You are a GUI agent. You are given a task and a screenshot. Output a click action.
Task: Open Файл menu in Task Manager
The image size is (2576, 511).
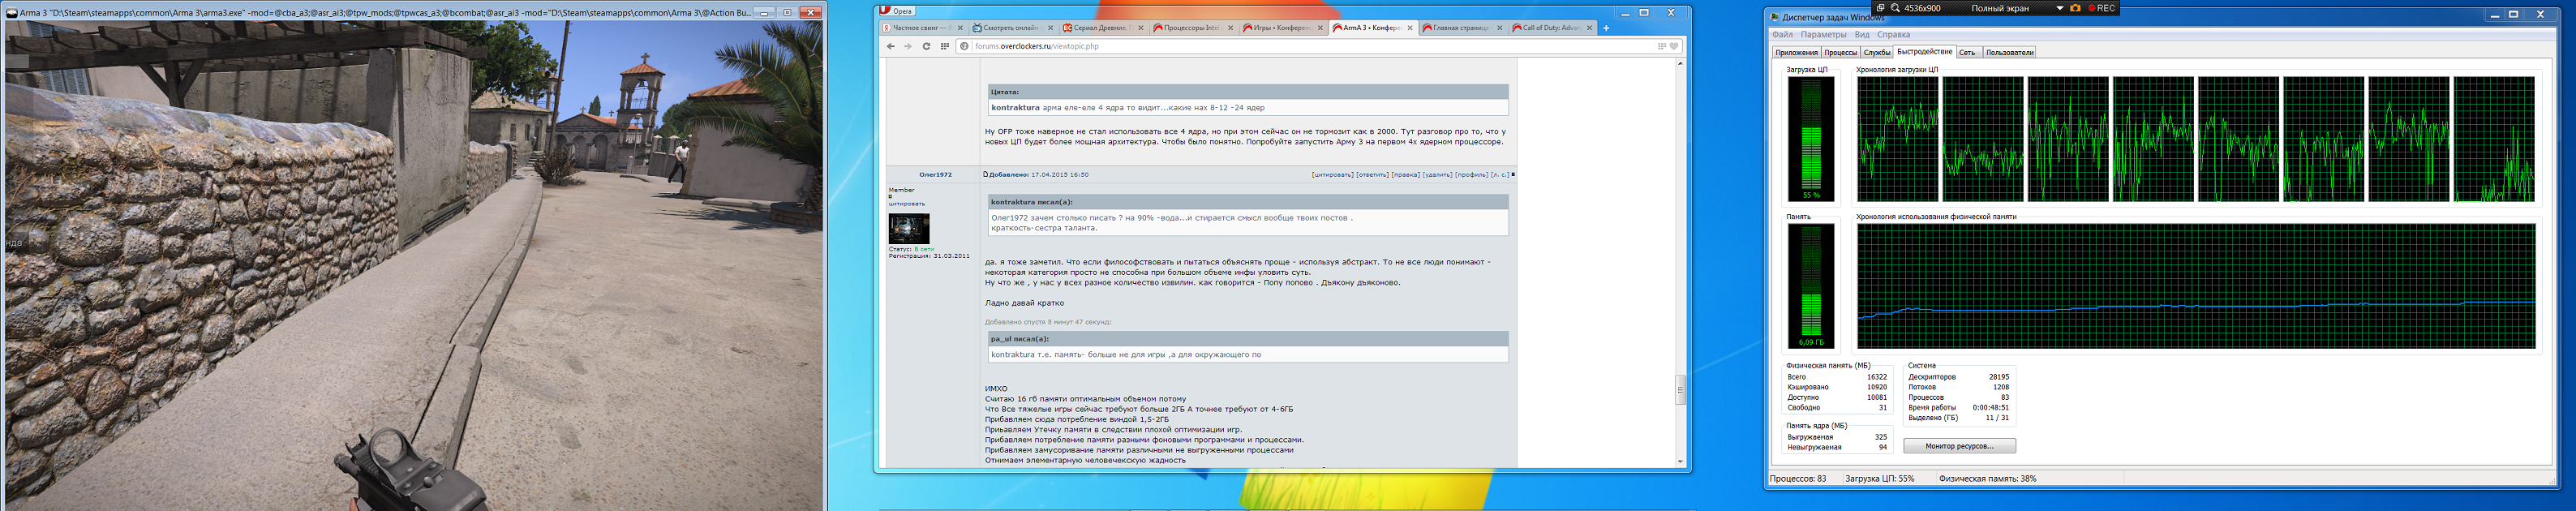pos(1782,35)
